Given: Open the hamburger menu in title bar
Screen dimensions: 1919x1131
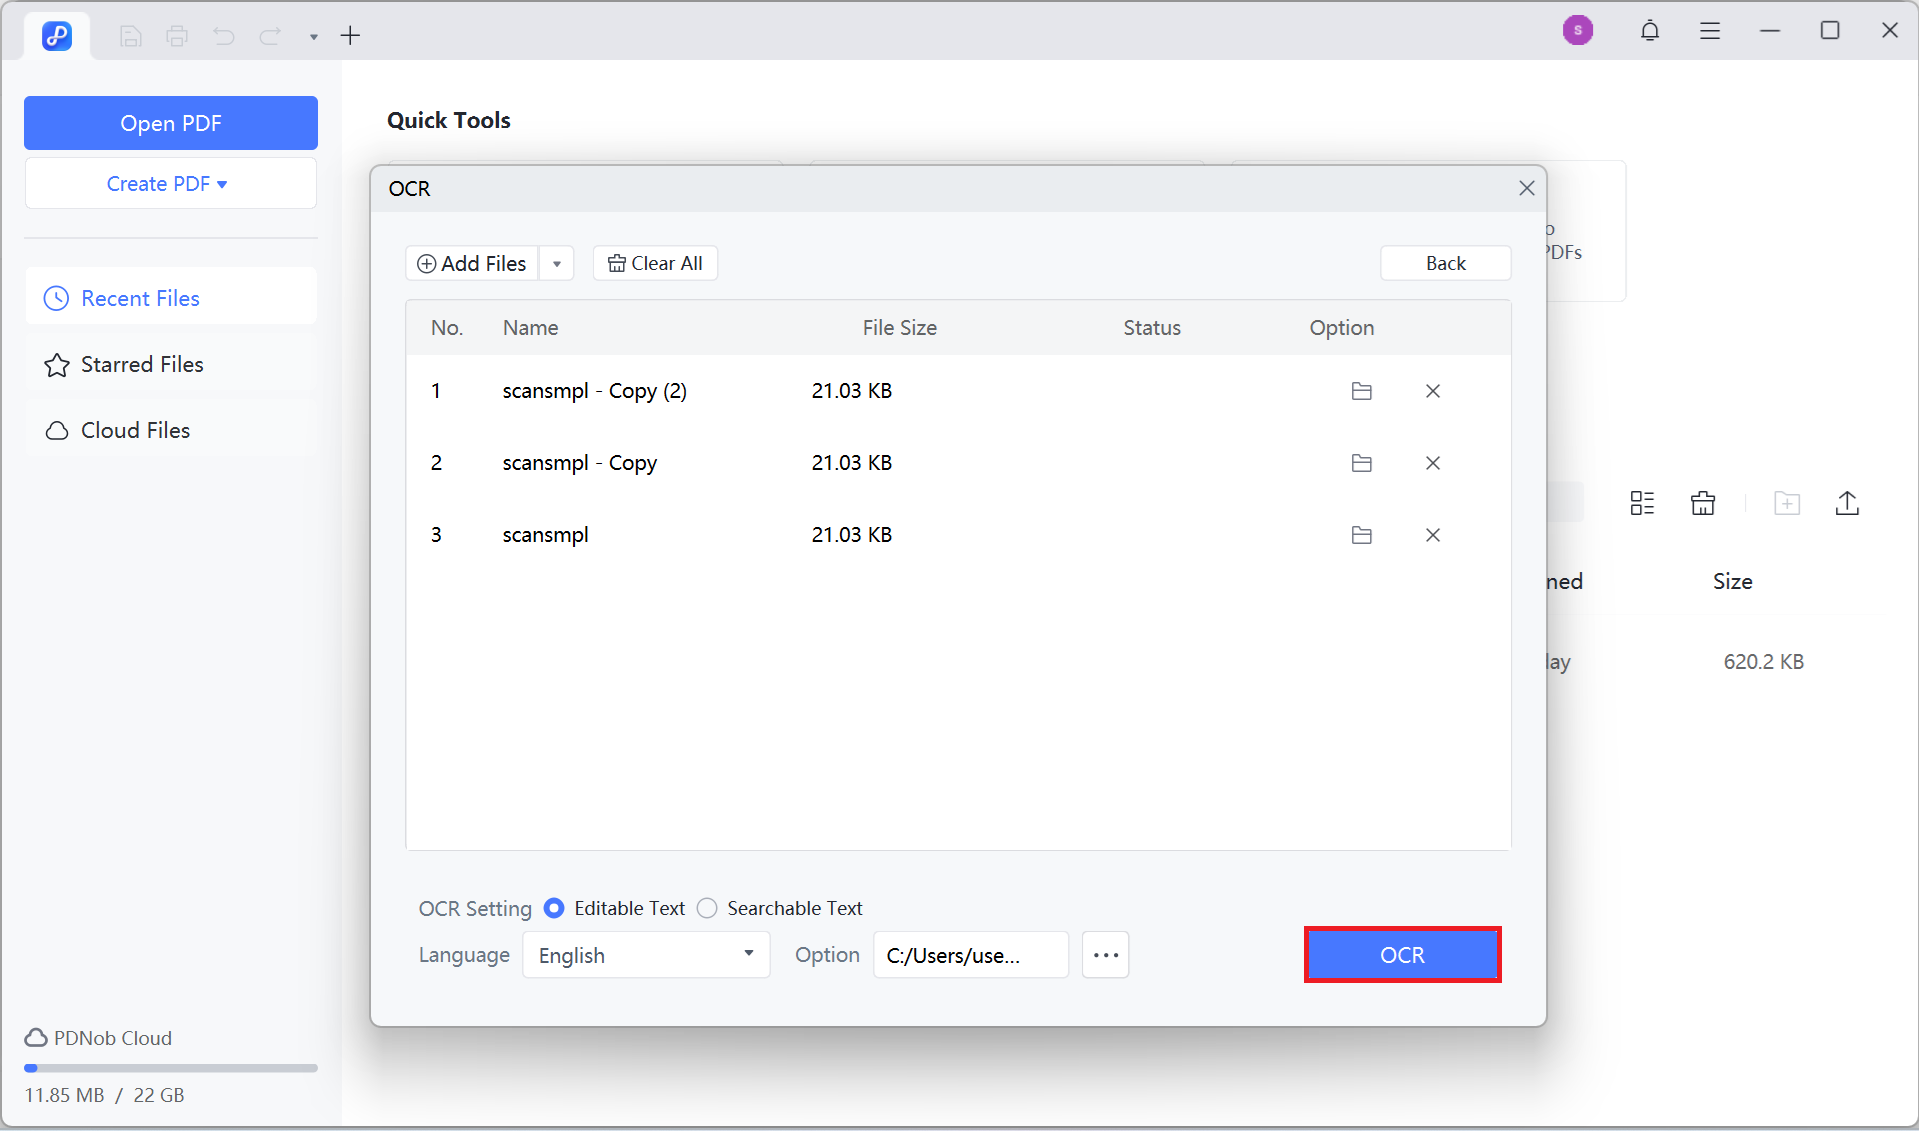Looking at the screenshot, I should click(1709, 31).
